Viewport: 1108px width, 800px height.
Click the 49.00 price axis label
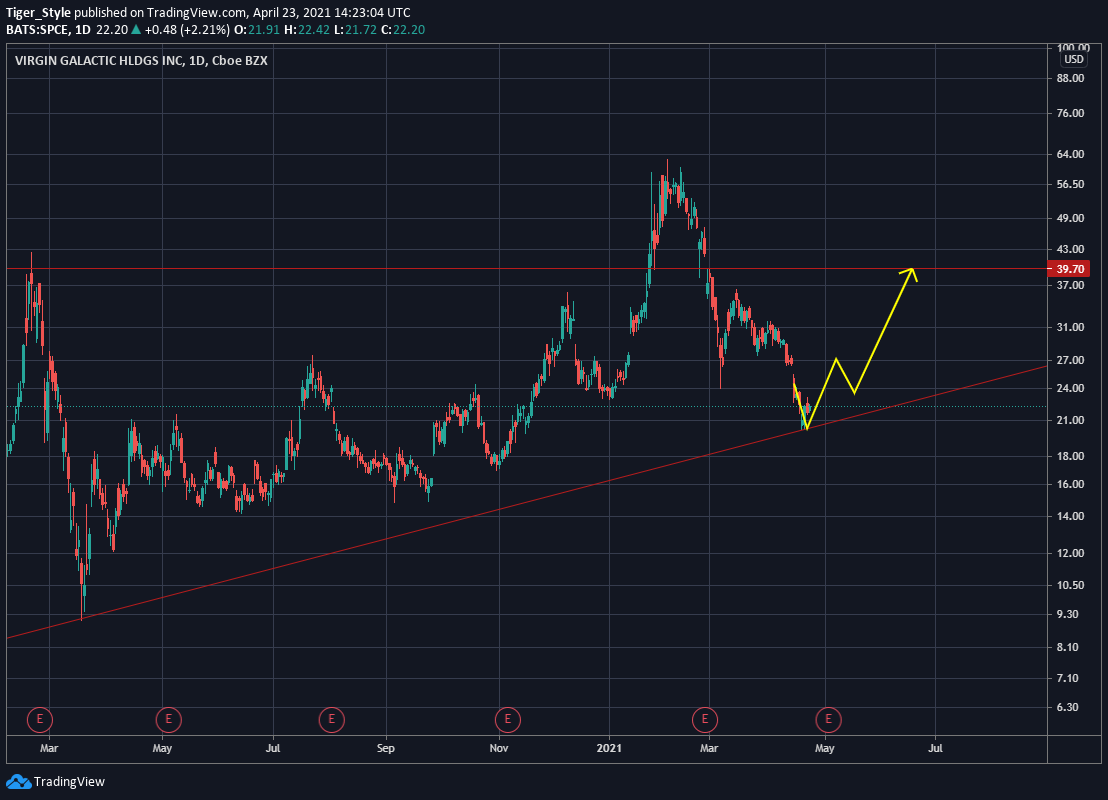(x=1071, y=218)
